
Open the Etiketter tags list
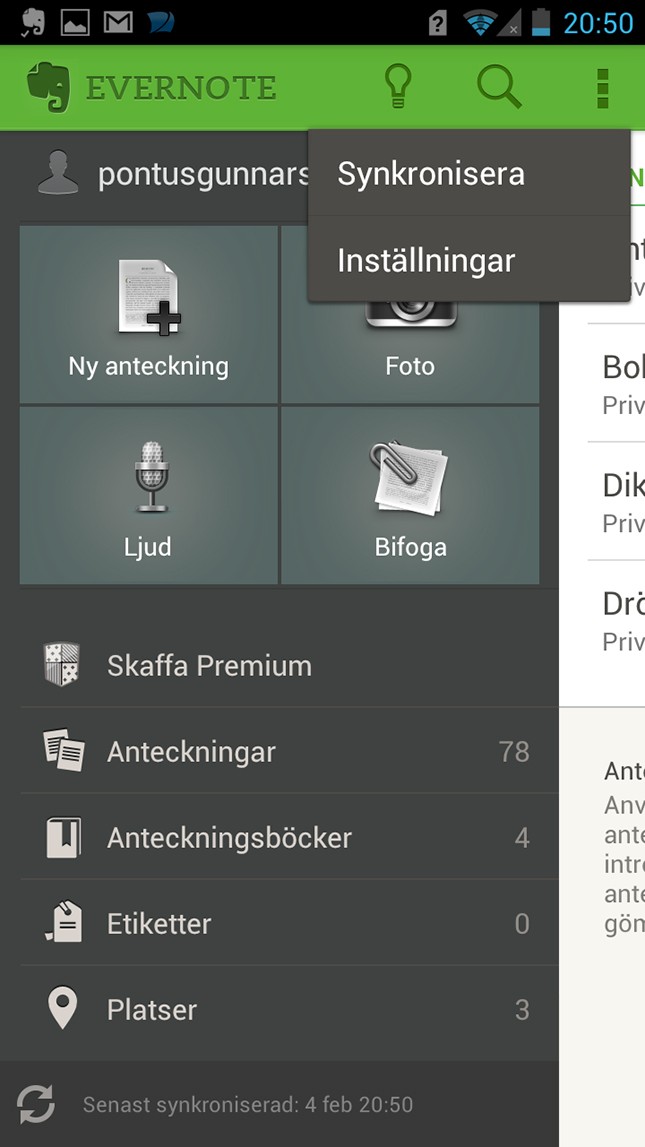click(x=159, y=923)
